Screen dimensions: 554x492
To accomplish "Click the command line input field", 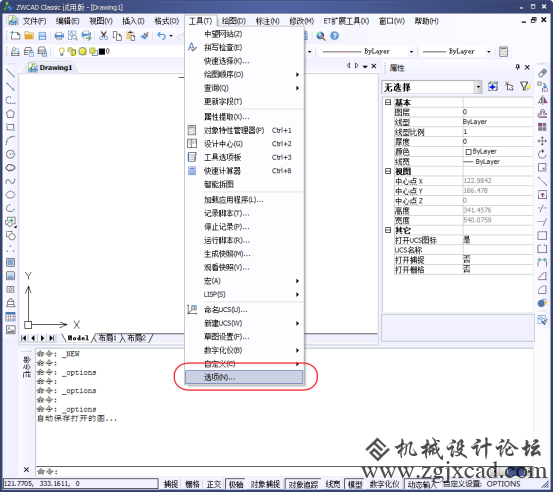I will (x=284, y=471).
